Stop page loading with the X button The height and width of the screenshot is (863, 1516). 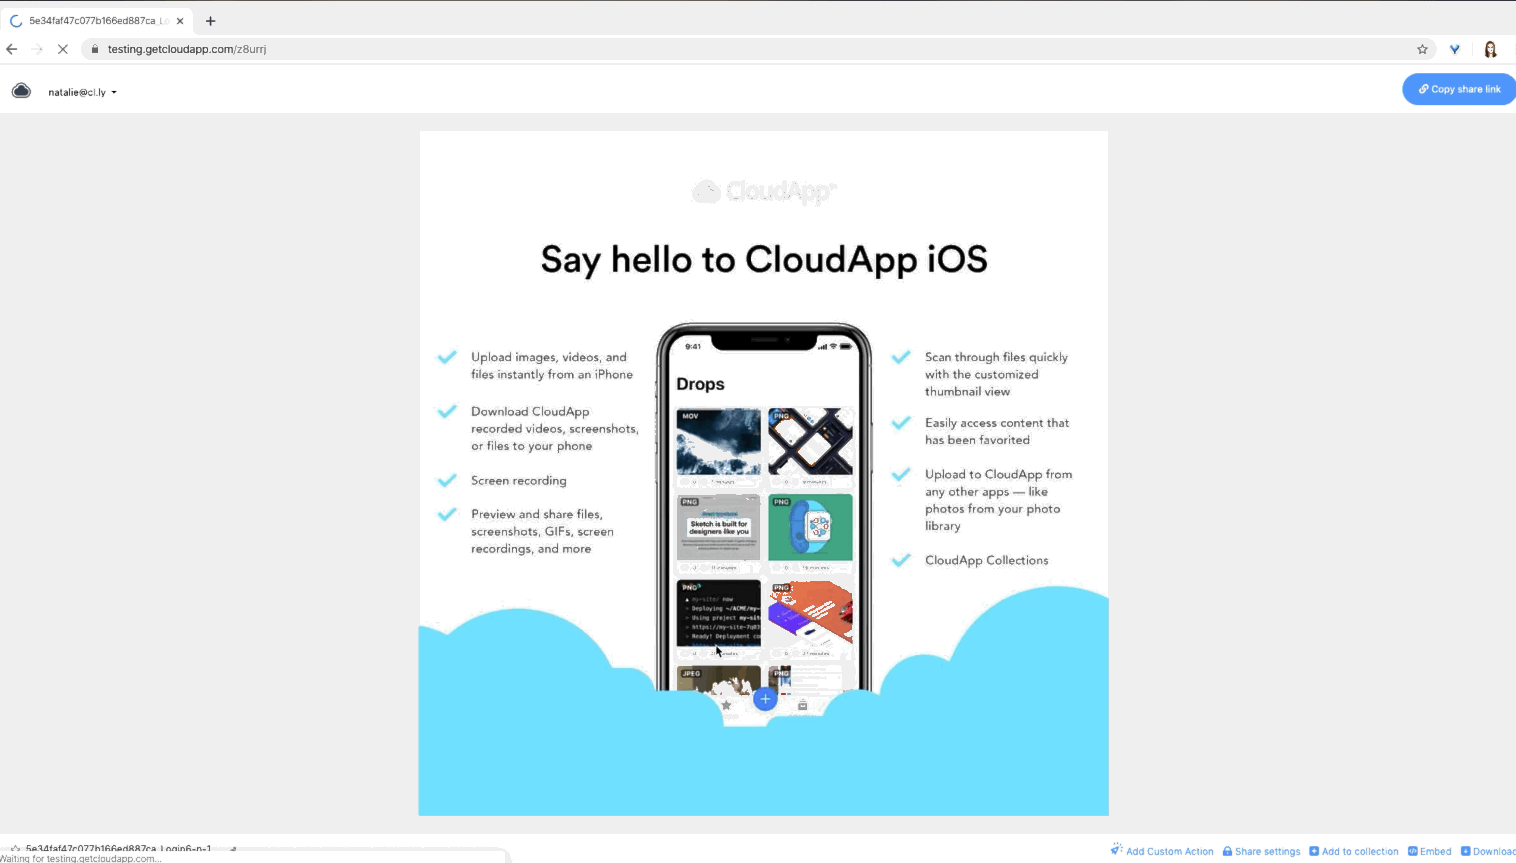tap(62, 49)
